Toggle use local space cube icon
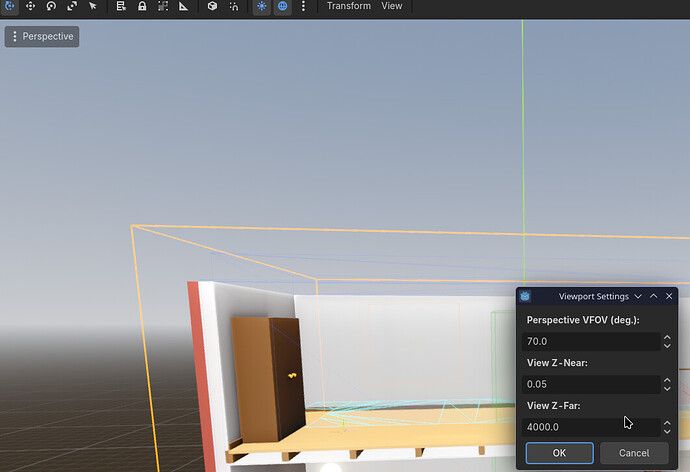690x472 pixels. (x=212, y=6)
